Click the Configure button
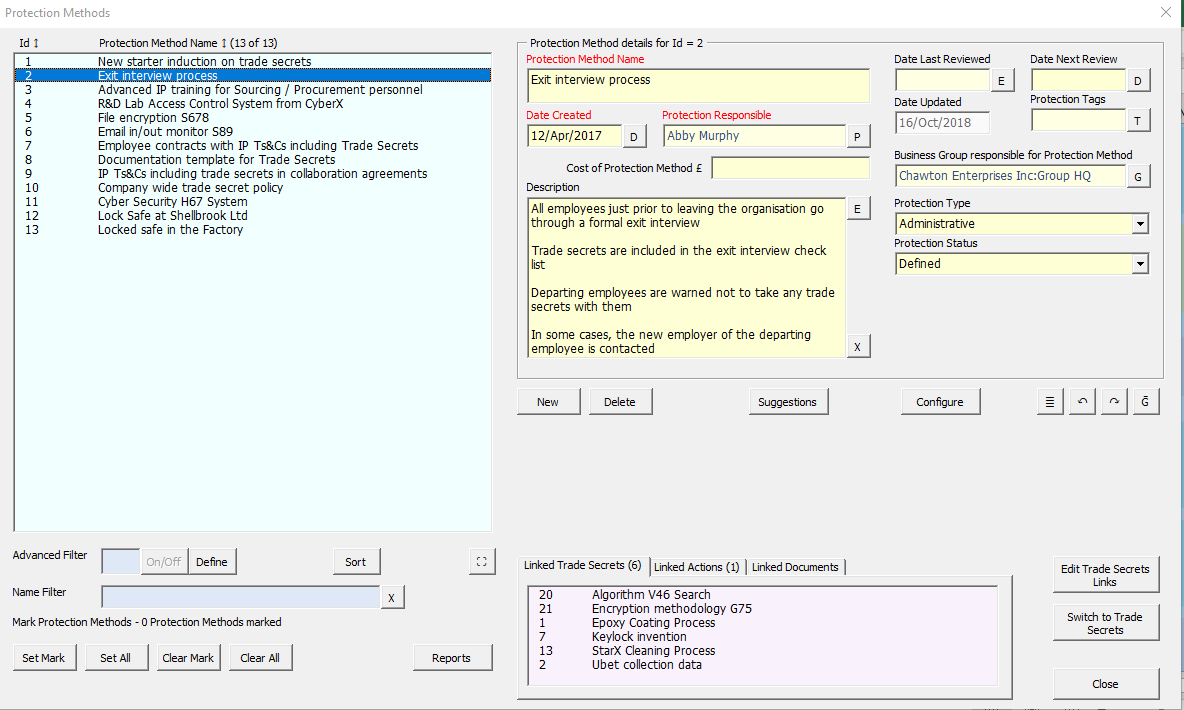 point(940,402)
